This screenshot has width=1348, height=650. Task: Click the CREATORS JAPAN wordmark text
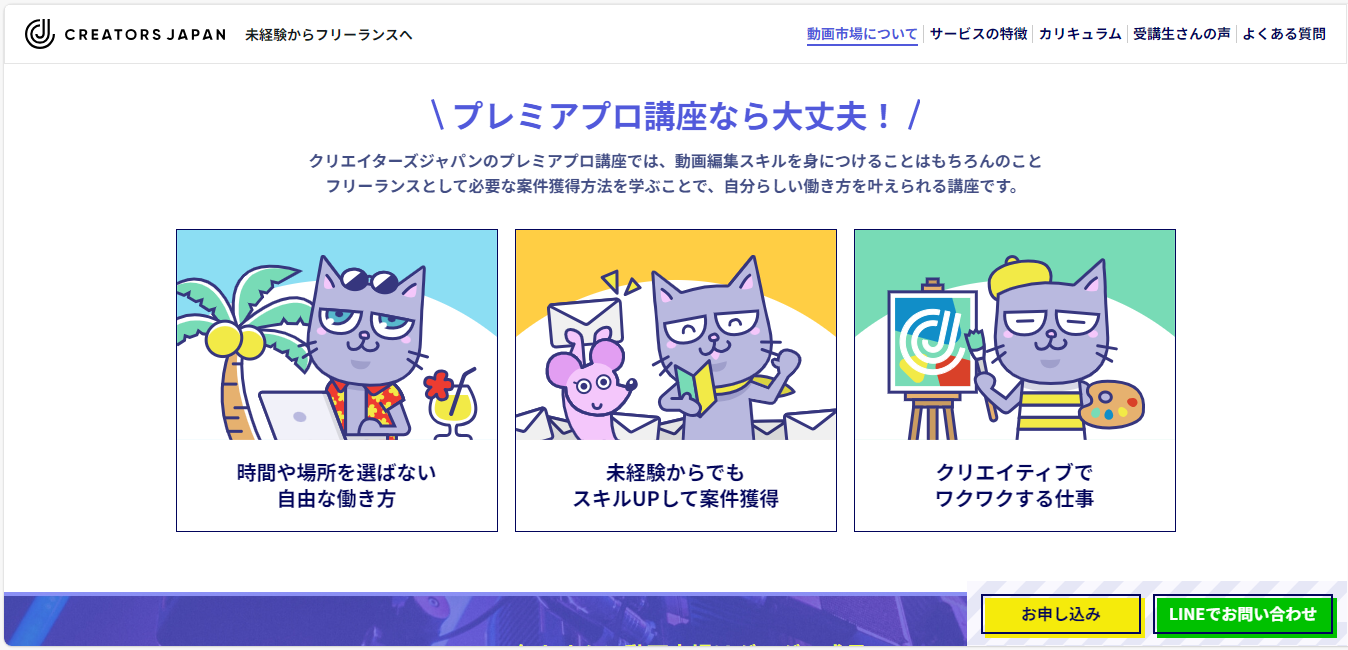(x=145, y=35)
